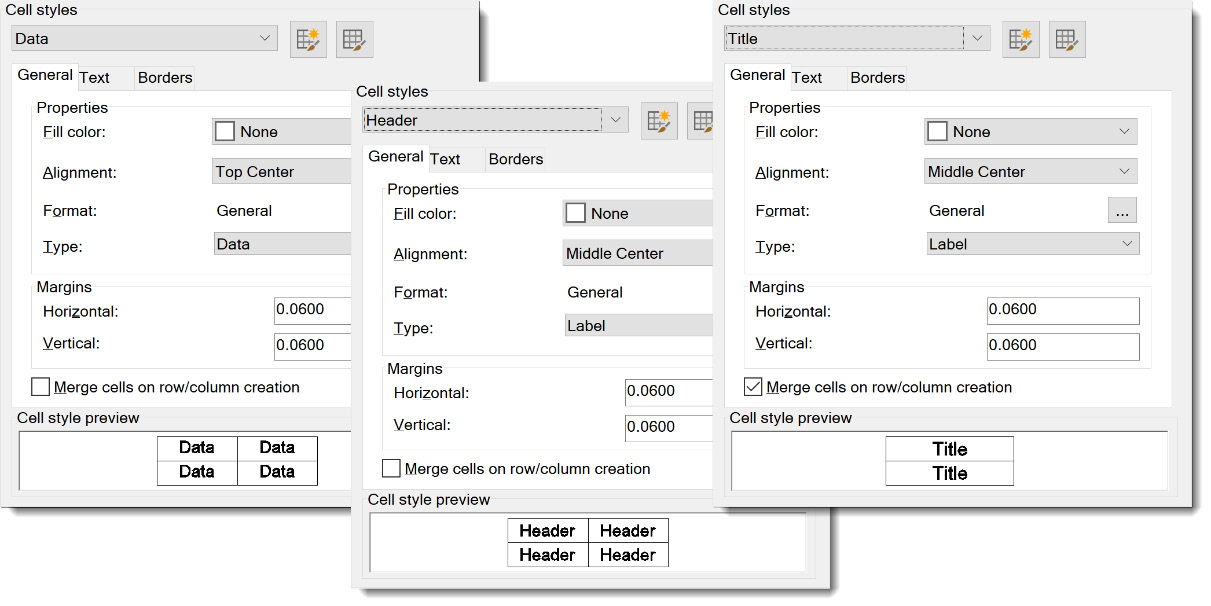This screenshot has width=1211, height=606.
Task: Open Top Center alignment dropdown in the Data panel
Action: click(282, 172)
